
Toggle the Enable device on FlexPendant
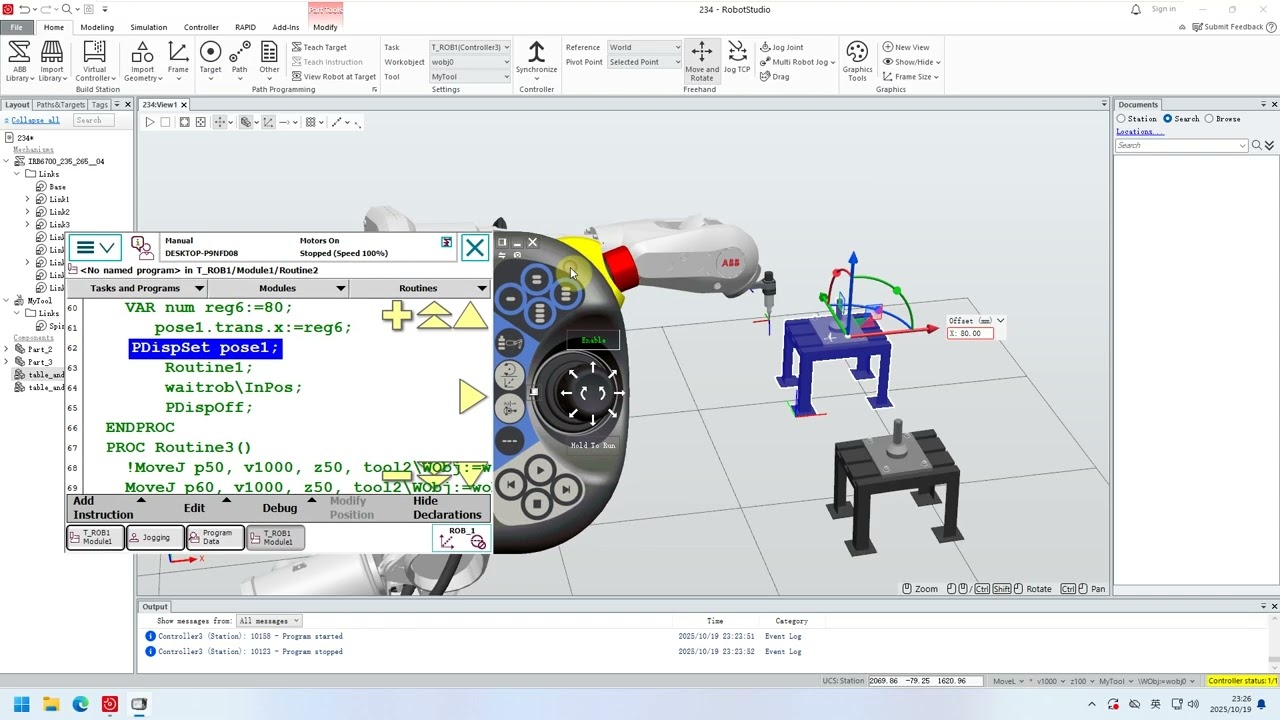point(593,340)
